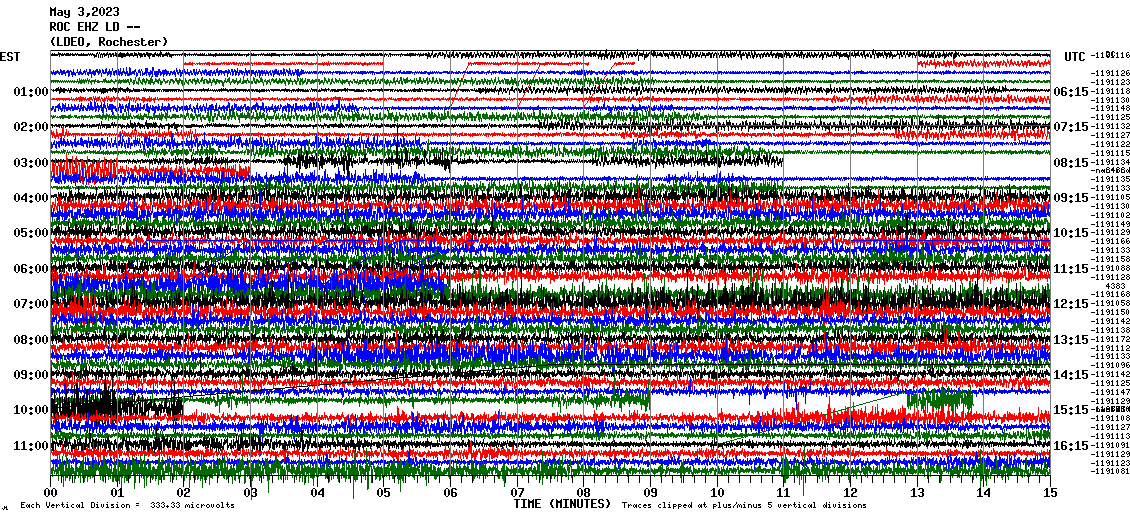The height and width of the screenshot is (519, 1130).
Task: Click the 09:15 UTC time label
Action: pyautogui.click(x=1070, y=198)
